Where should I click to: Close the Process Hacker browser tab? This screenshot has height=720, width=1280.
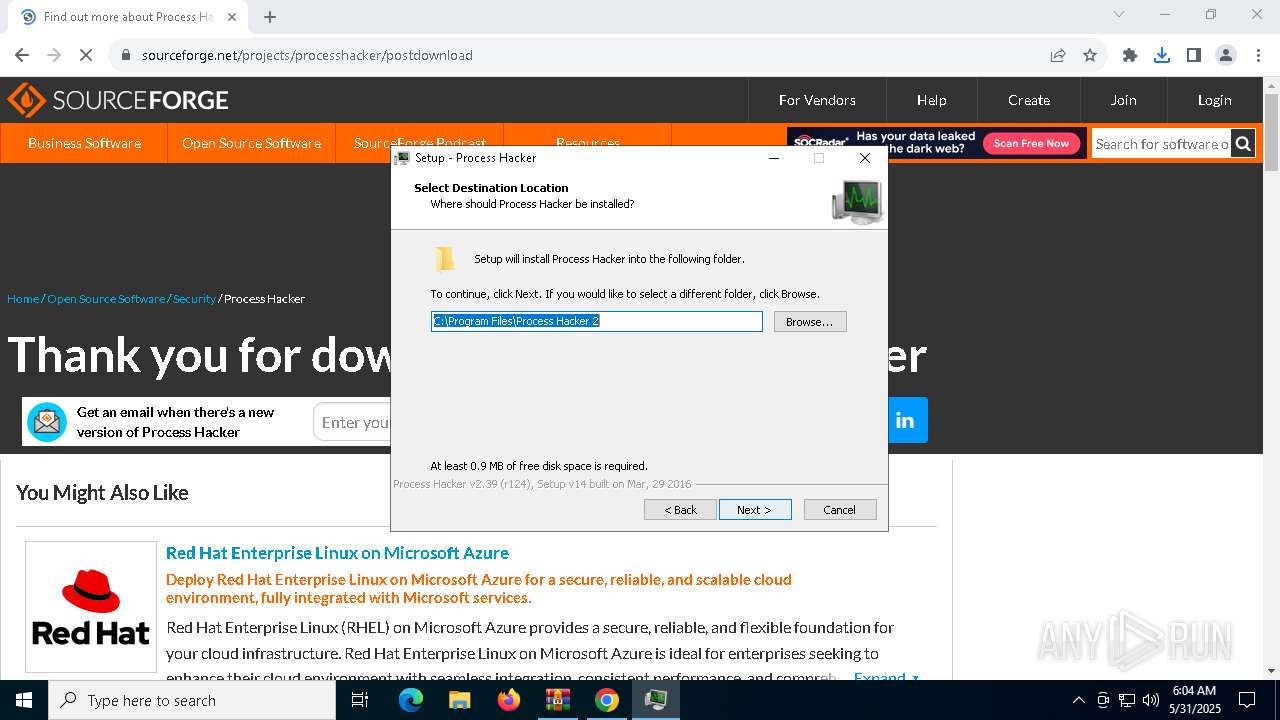(x=232, y=16)
